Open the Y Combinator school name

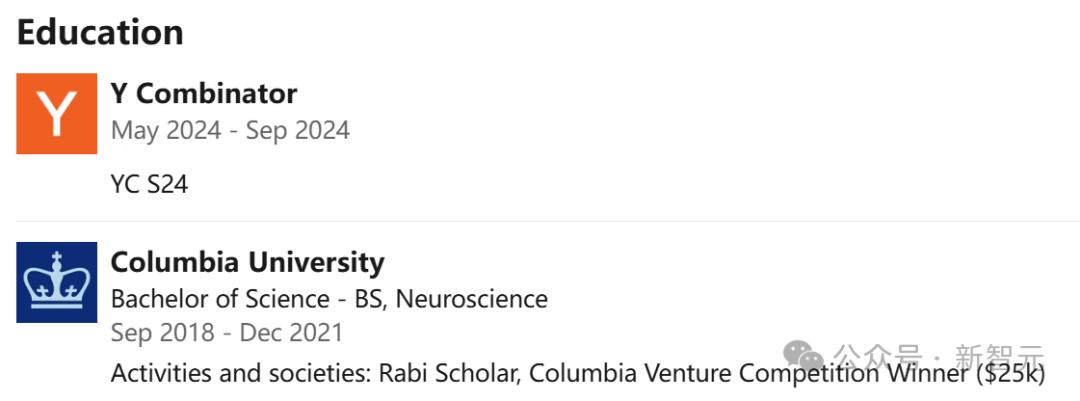(203, 94)
